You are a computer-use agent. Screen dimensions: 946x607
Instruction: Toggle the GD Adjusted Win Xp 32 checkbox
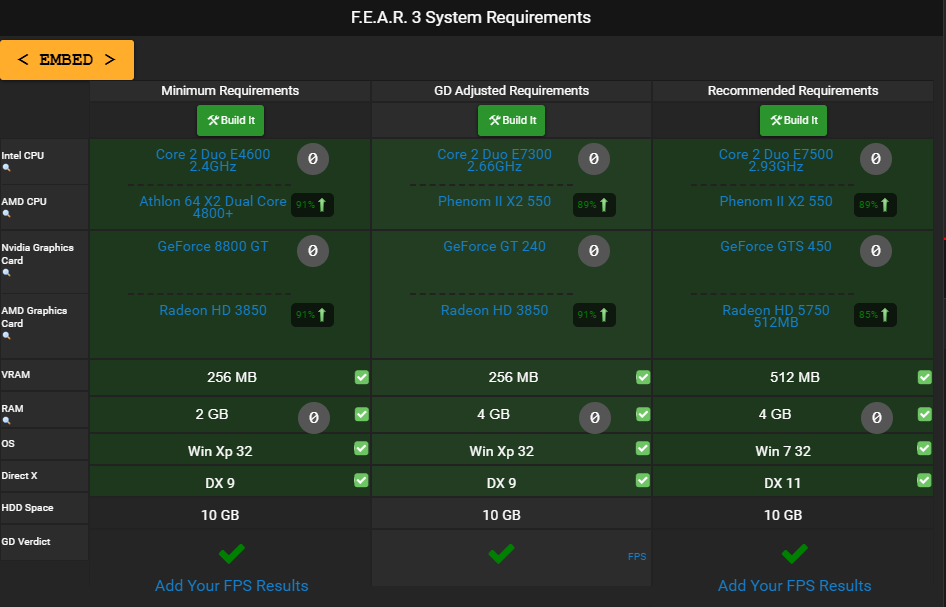pos(643,449)
